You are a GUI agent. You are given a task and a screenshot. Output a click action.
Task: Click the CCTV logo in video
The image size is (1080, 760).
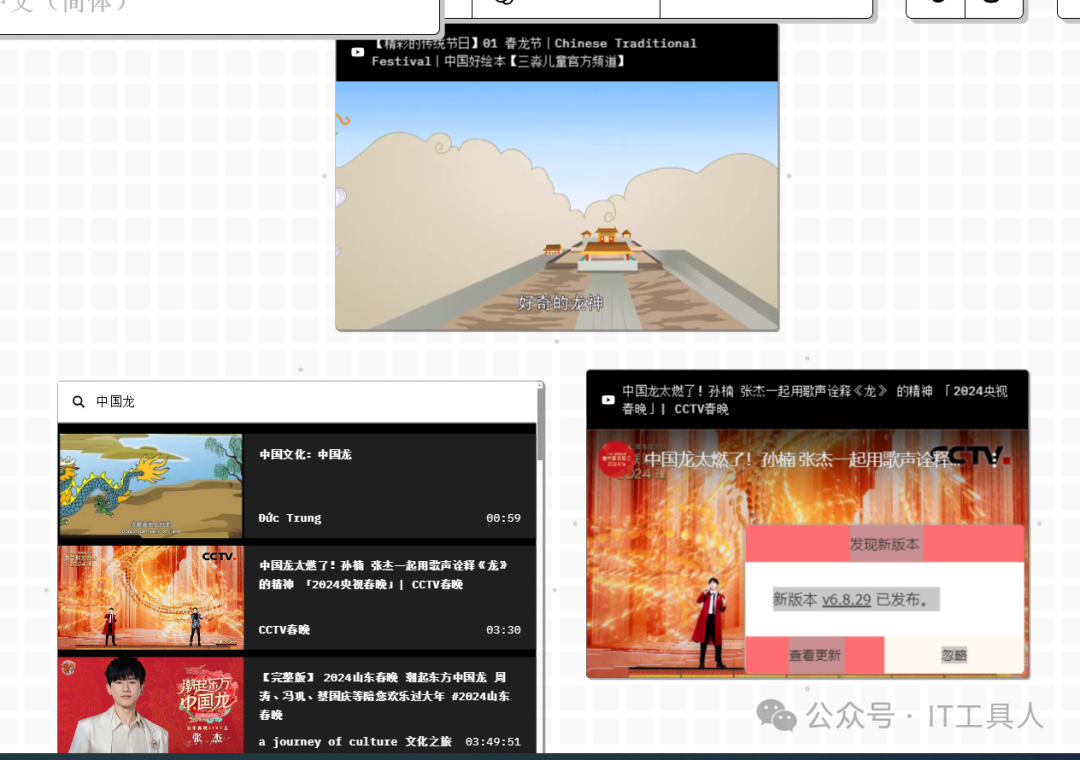970,455
